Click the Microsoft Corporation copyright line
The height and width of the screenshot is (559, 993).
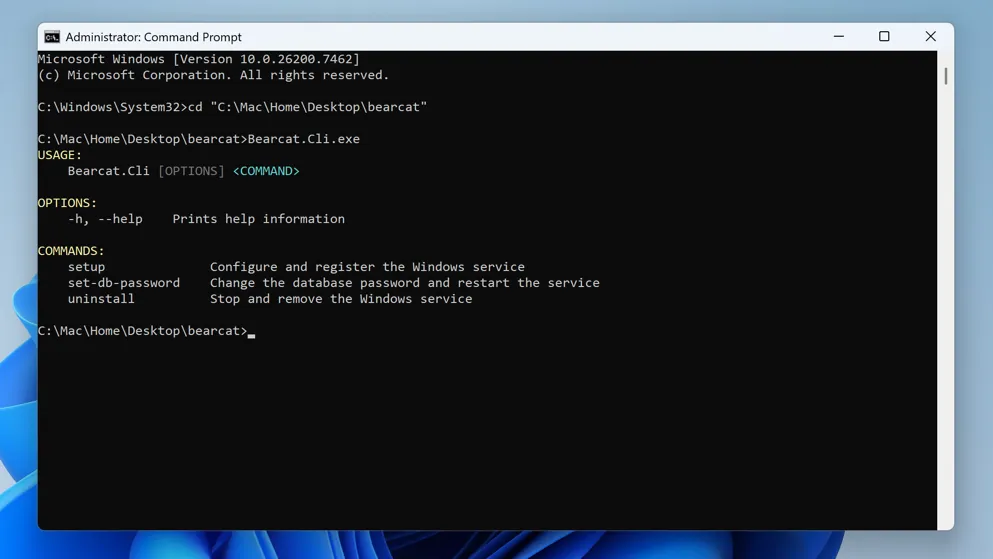[213, 75]
